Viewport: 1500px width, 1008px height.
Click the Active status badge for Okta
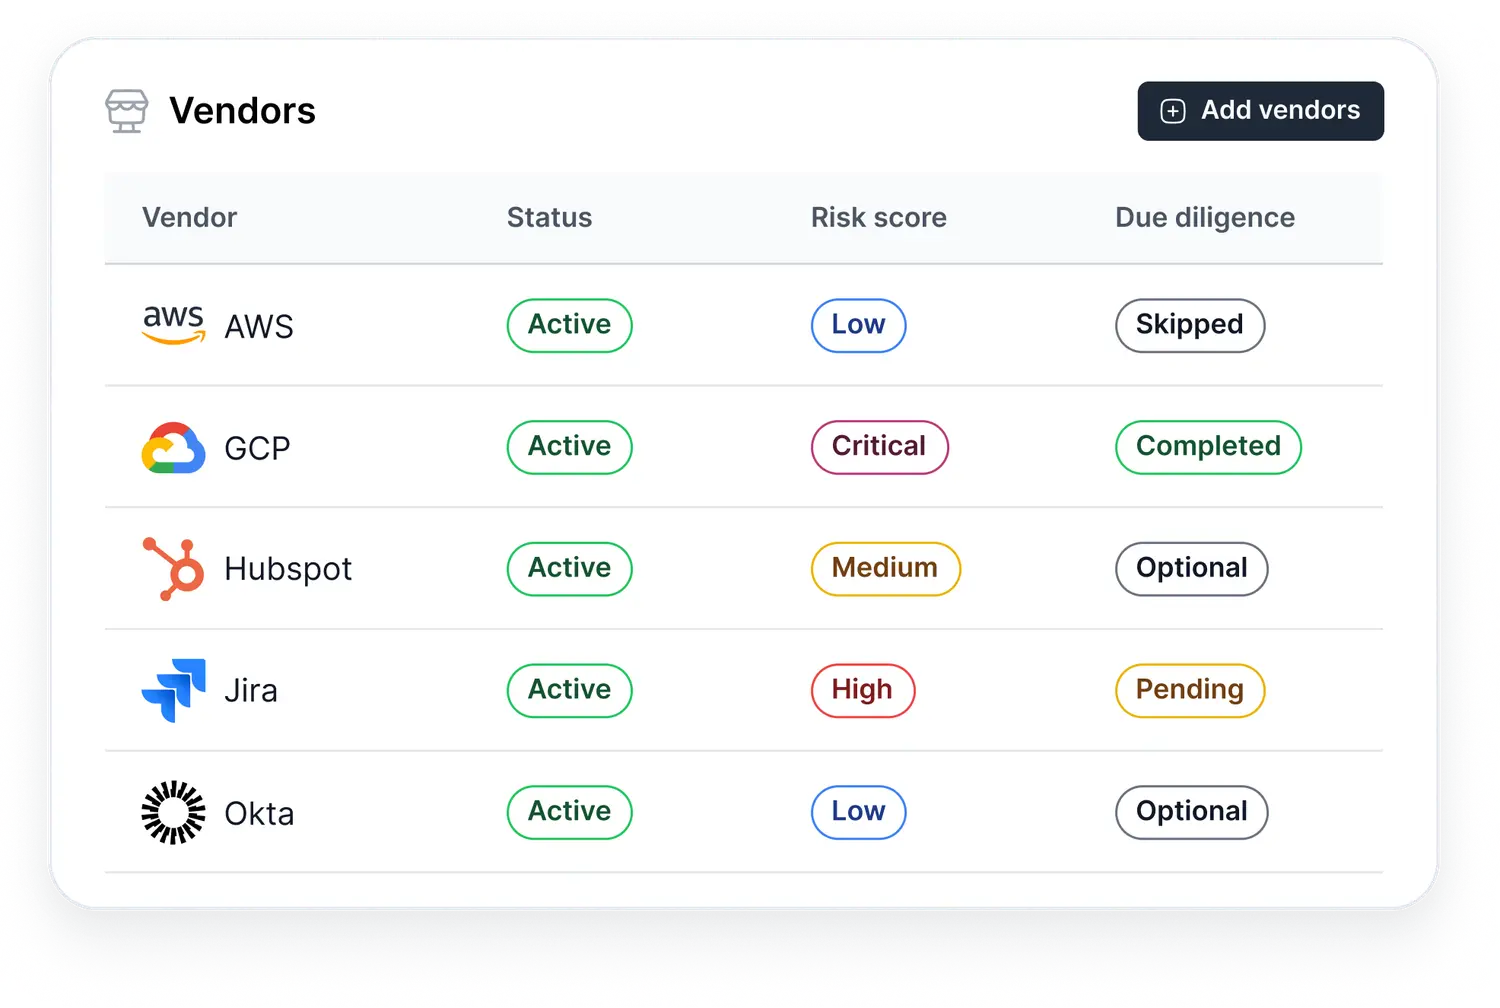pyautogui.click(x=569, y=812)
